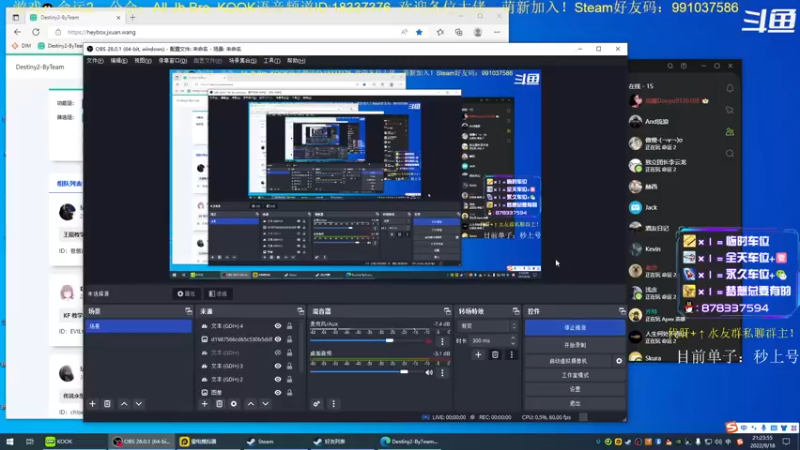Move scene up in Scenes panel

(x=124, y=404)
